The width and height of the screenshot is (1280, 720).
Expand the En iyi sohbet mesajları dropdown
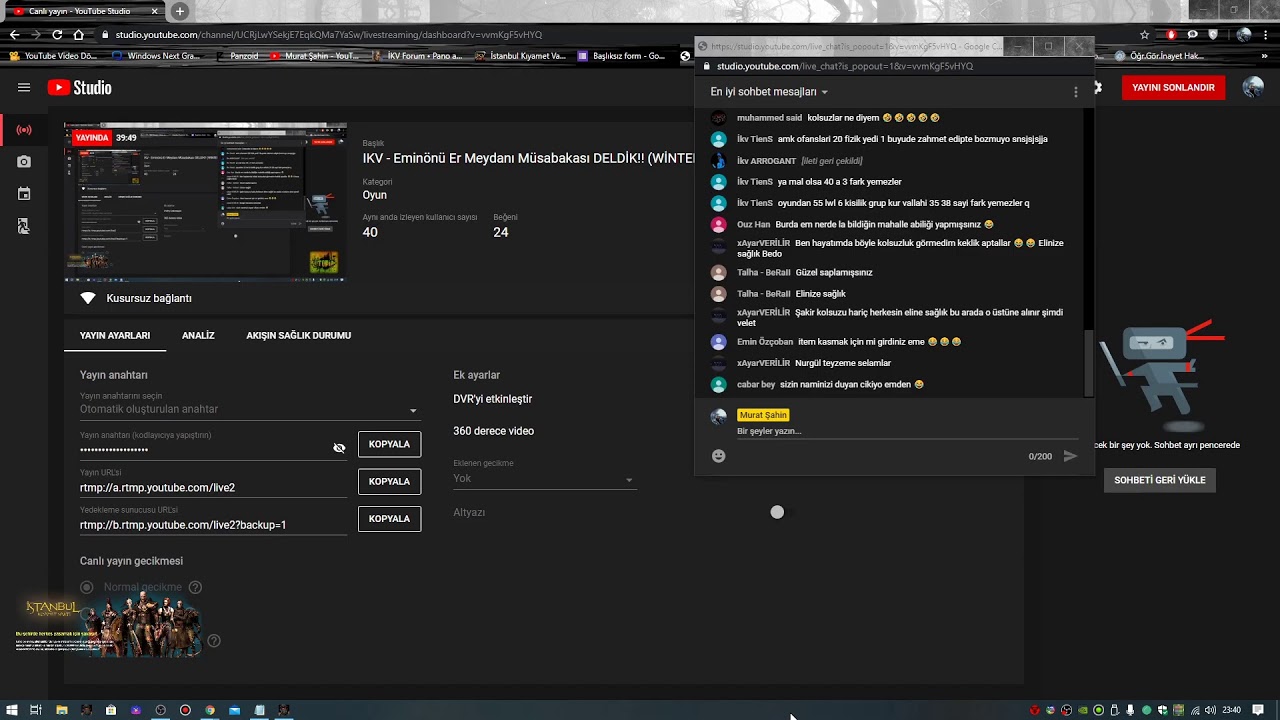(x=769, y=91)
